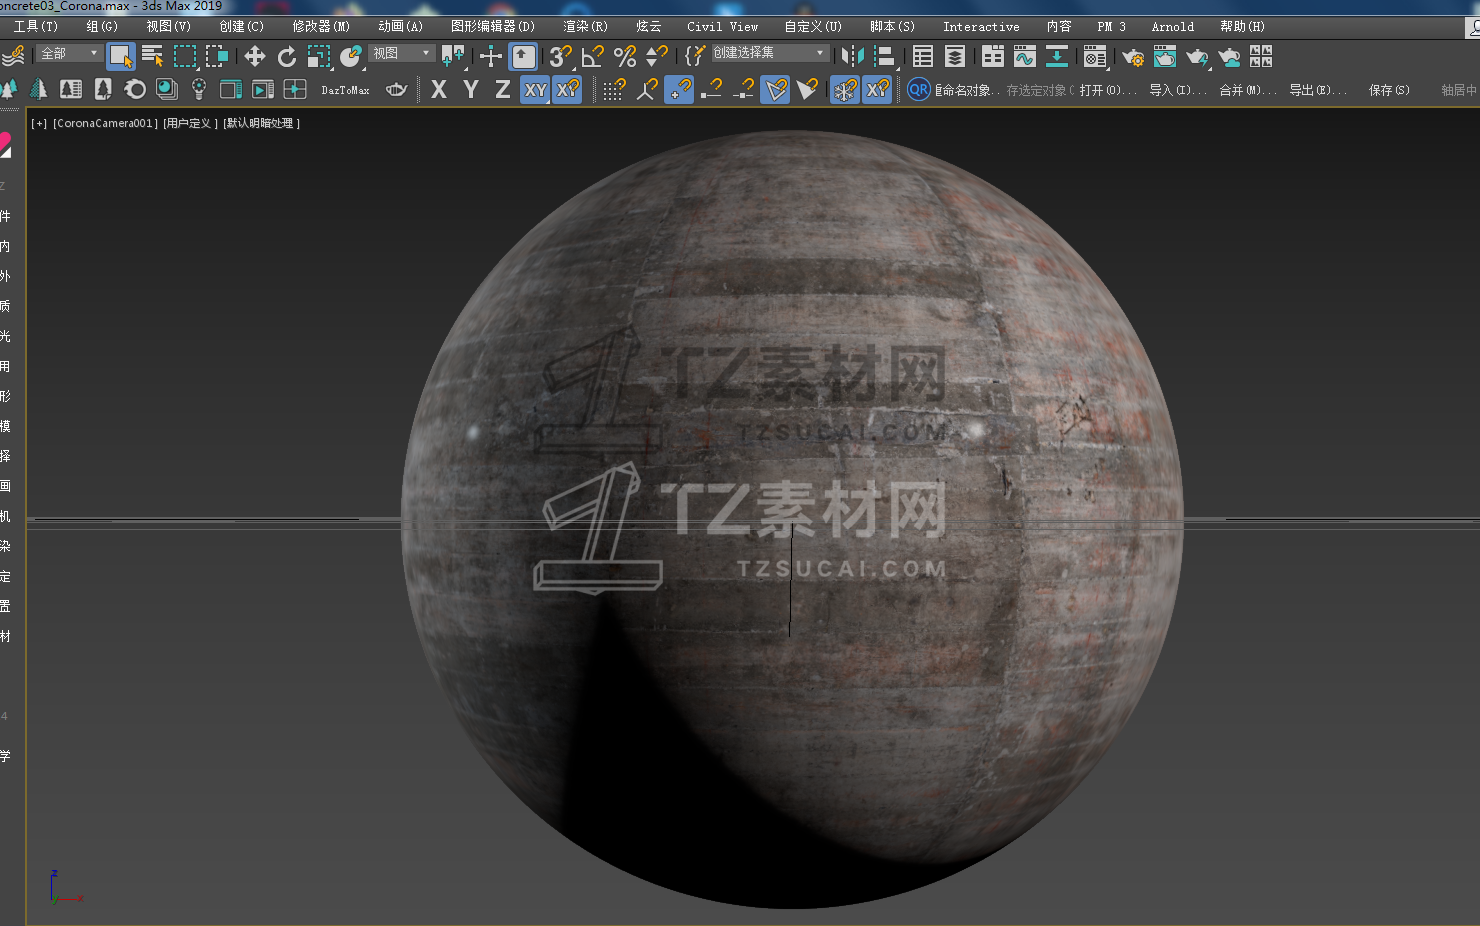Viewport: 1480px width, 926px height.
Task: Open the 渲染(R) menu
Action: tap(585, 27)
